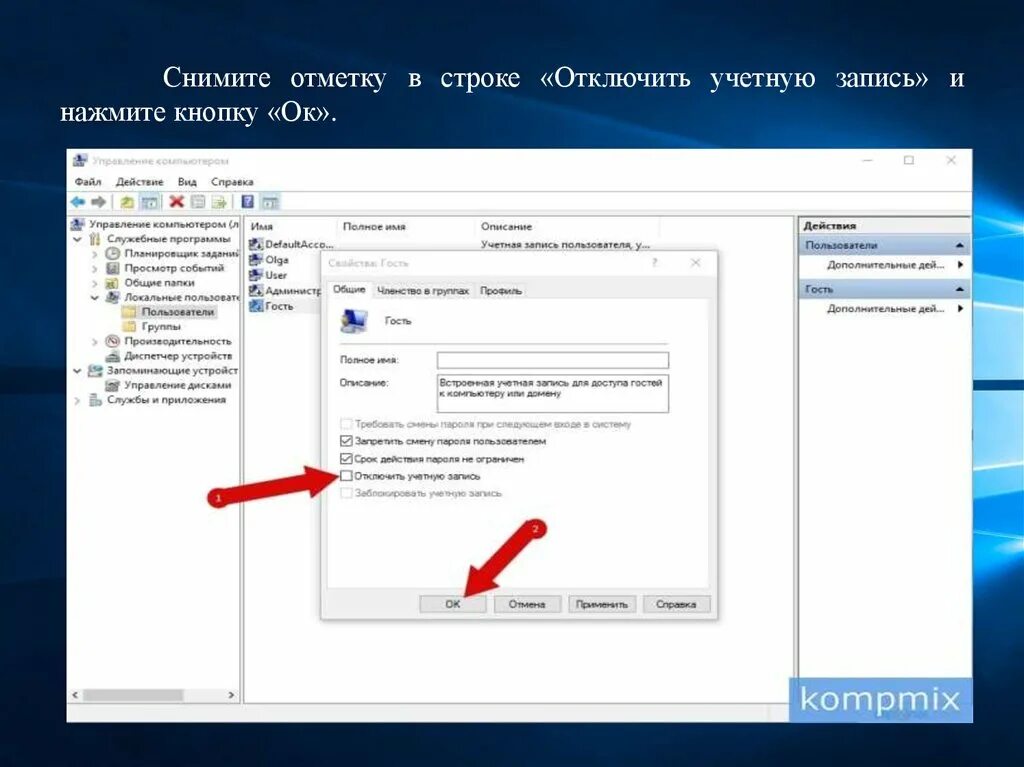
Task: Expand the Общие папки node
Action: [x=95, y=284]
